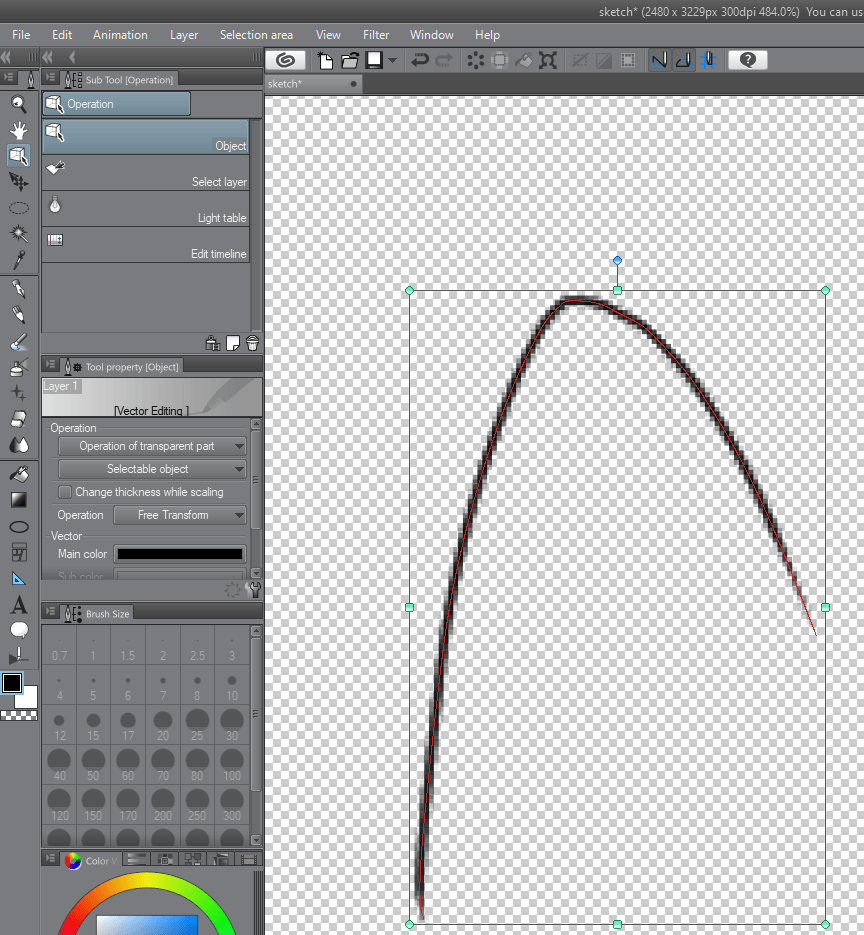This screenshot has width=864, height=935.
Task: Enable Change thickness while scaling checkbox
Action: pyautogui.click(x=66, y=492)
